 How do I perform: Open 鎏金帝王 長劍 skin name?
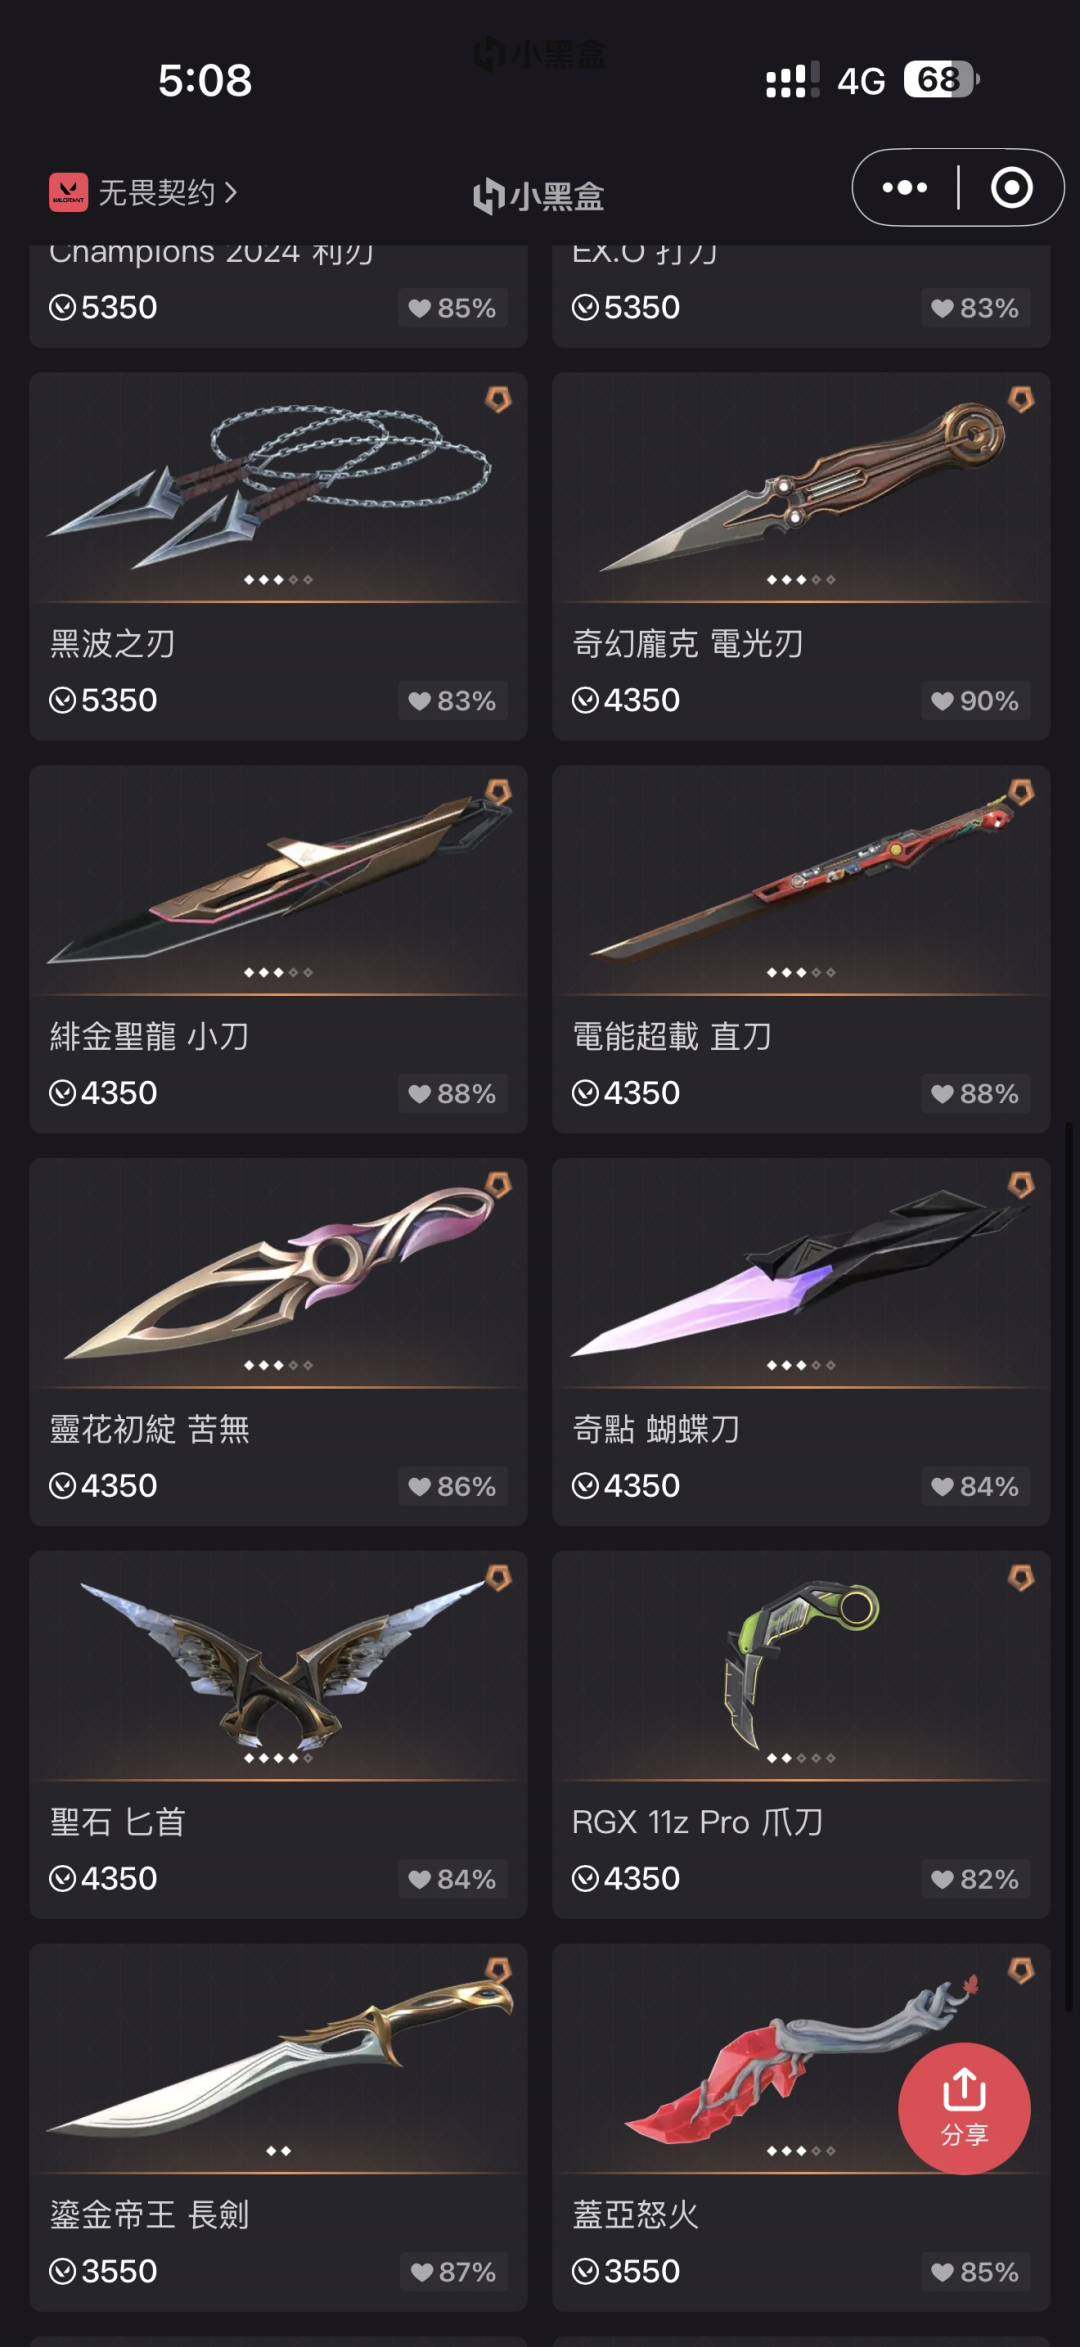pyautogui.click(x=149, y=2215)
